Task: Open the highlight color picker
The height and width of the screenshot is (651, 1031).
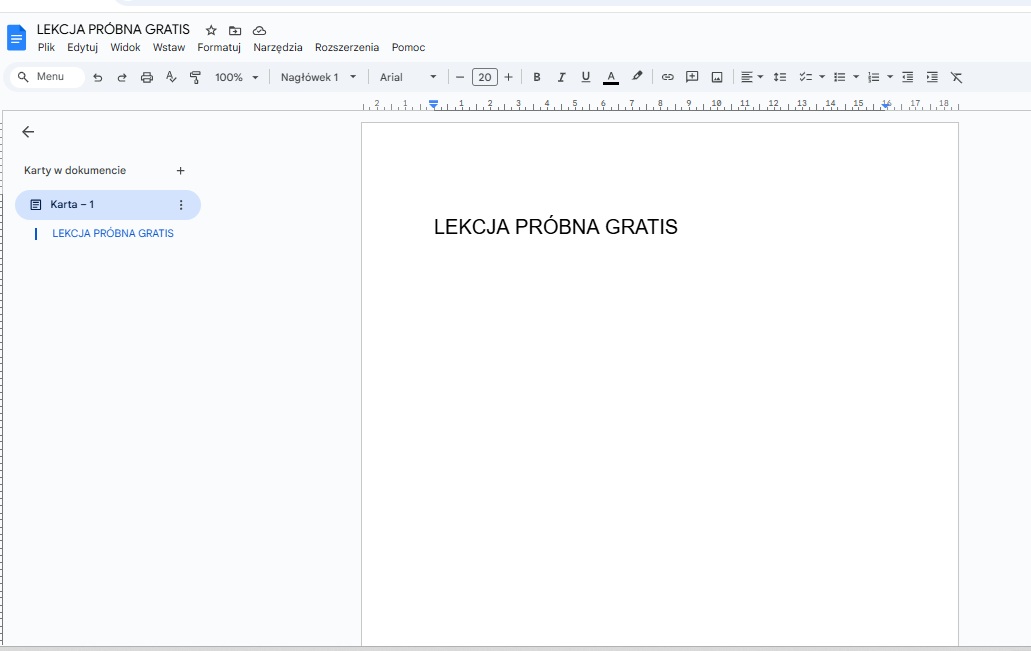Action: [636, 77]
